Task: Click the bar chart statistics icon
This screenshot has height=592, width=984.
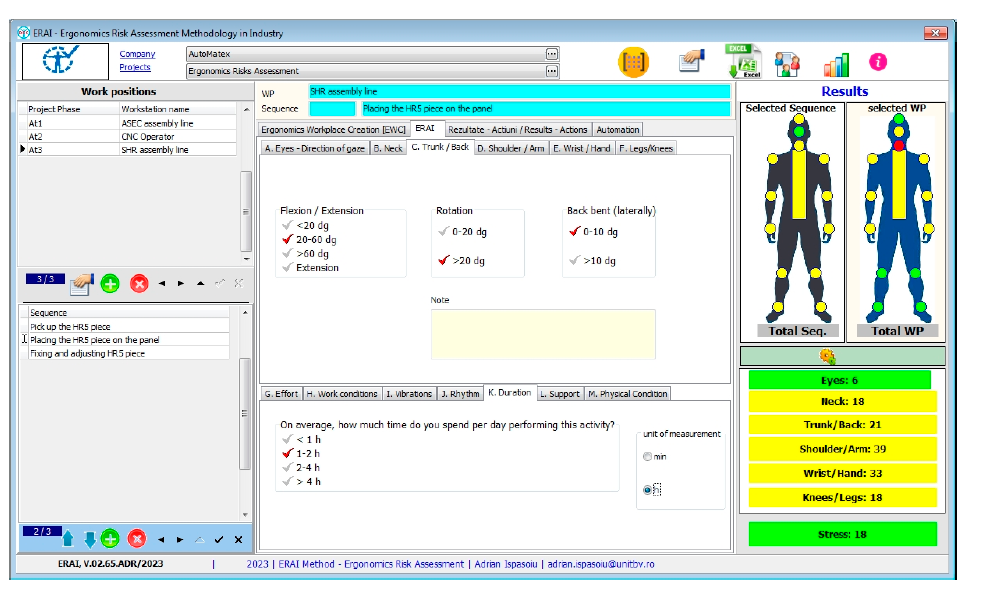Action: coord(836,64)
